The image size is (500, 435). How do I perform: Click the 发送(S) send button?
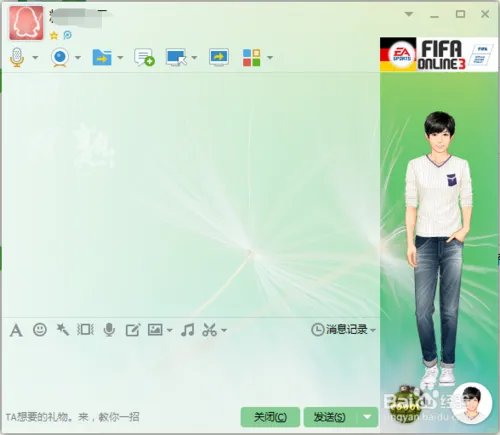point(330,417)
